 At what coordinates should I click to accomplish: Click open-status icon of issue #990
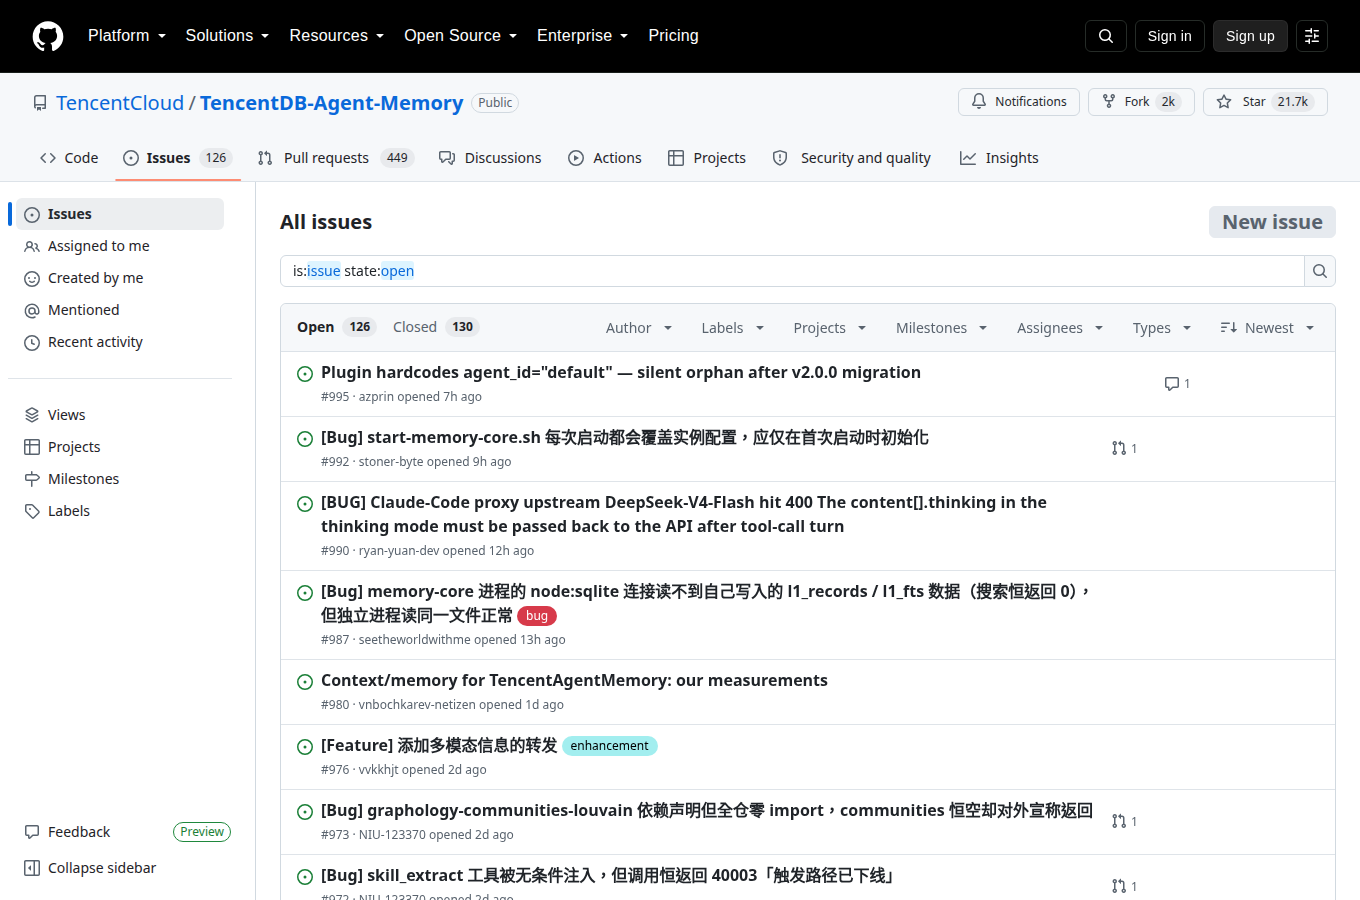(x=305, y=504)
